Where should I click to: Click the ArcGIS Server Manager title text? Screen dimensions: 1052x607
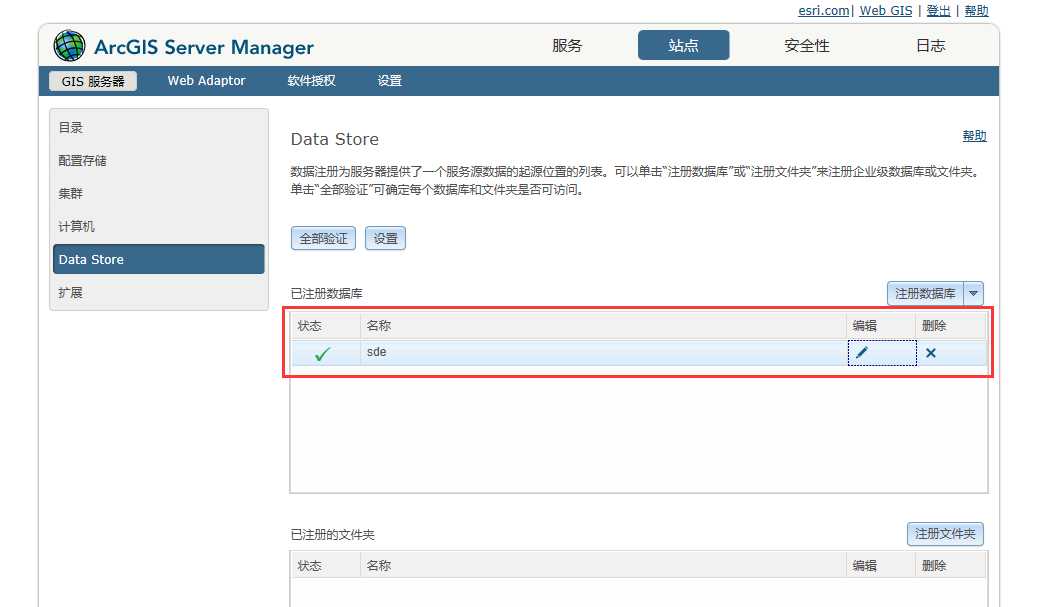204,47
